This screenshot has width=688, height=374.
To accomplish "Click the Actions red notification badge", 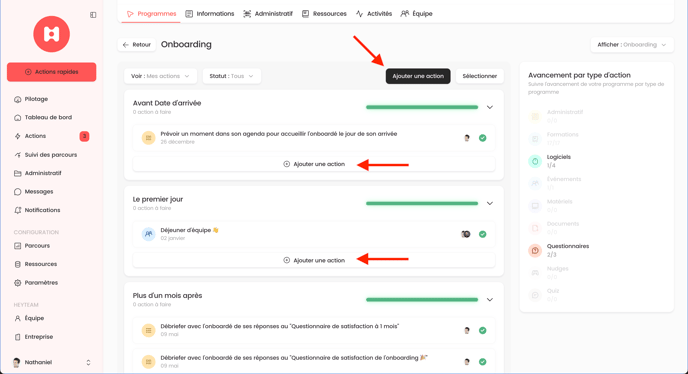I will 84,137.
